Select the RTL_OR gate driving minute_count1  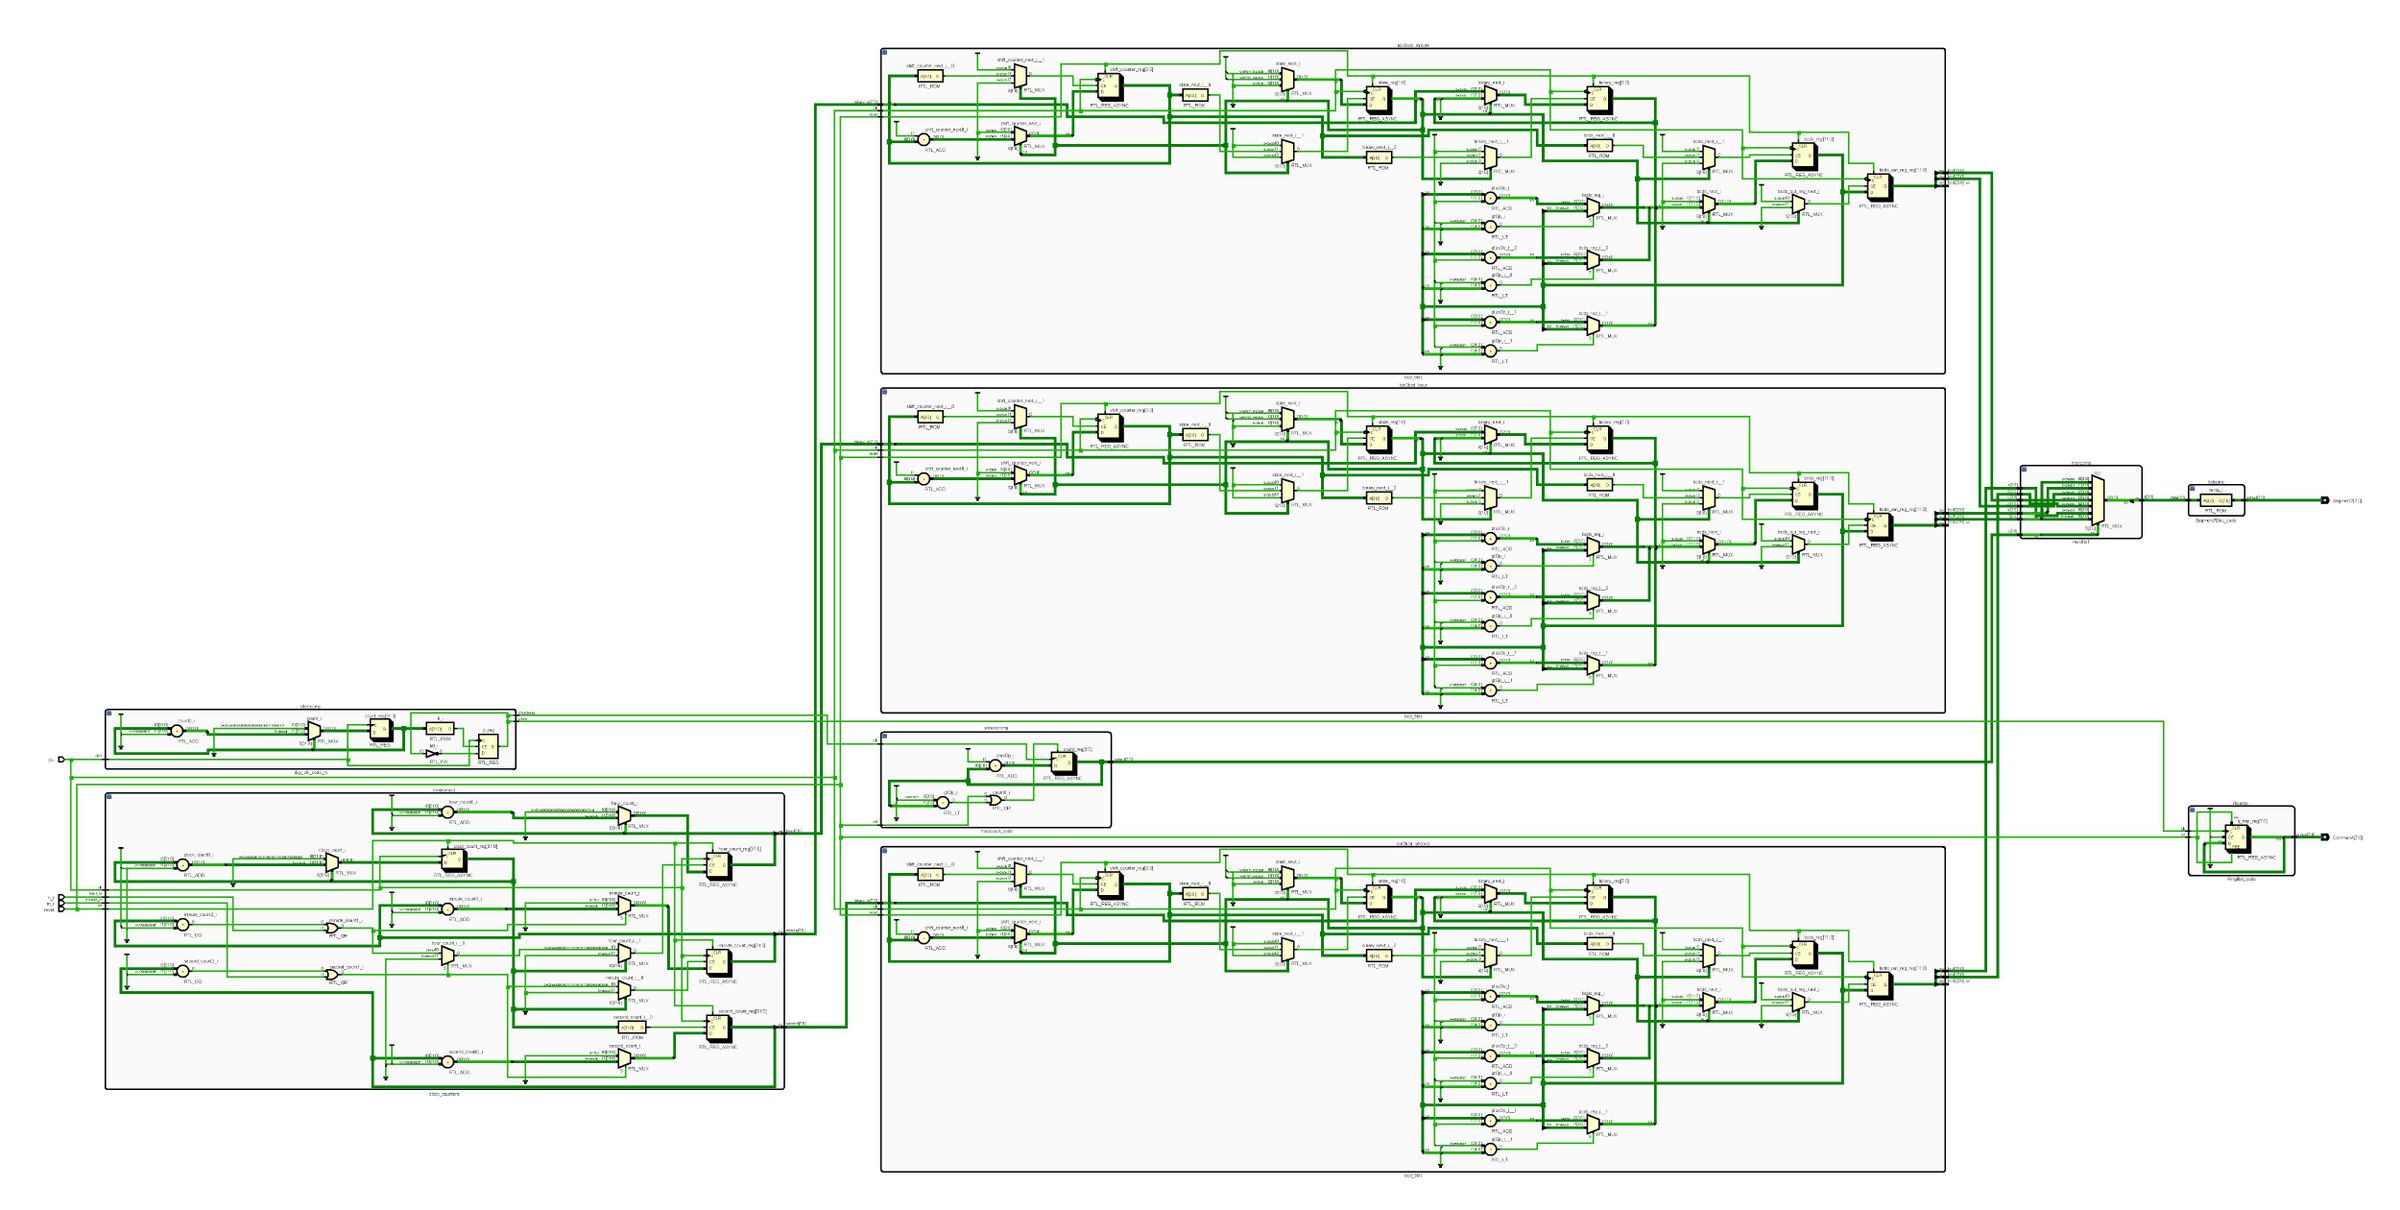tap(332, 927)
